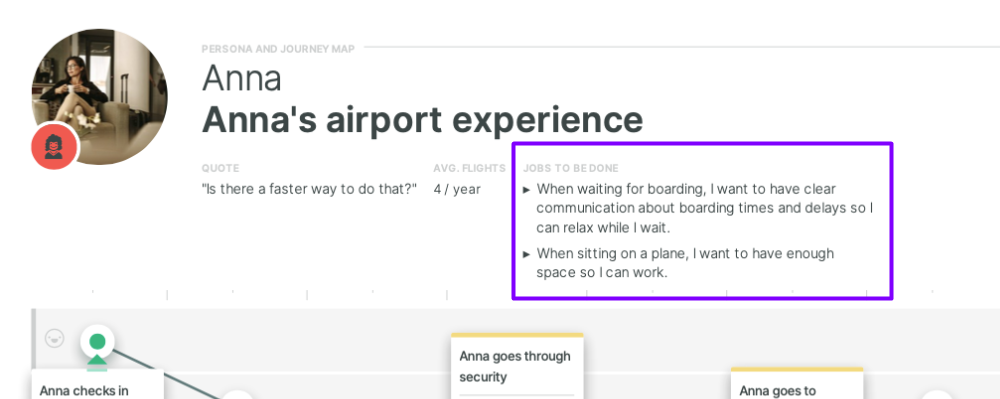Image resolution: width=1000 pixels, height=399 pixels.
Task: Click the '4 / year' average flights value
Action: pos(457,189)
